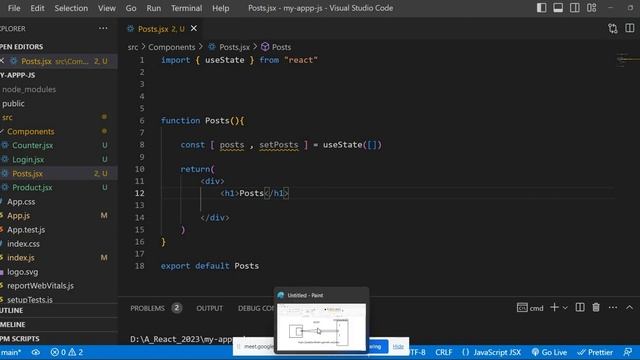
Task: Open source control changes icon in editor toolbar
Action: tap(613, 28)
